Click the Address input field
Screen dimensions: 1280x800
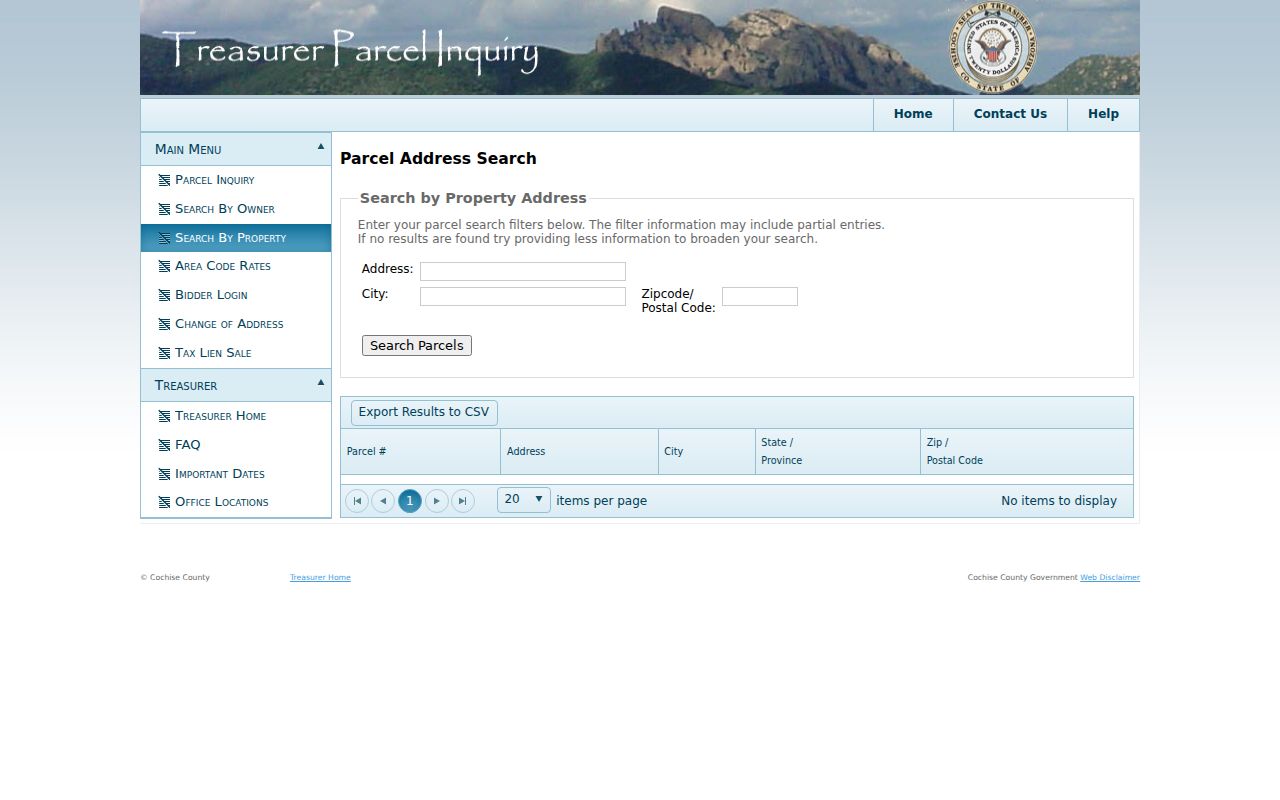coord(523,271)
